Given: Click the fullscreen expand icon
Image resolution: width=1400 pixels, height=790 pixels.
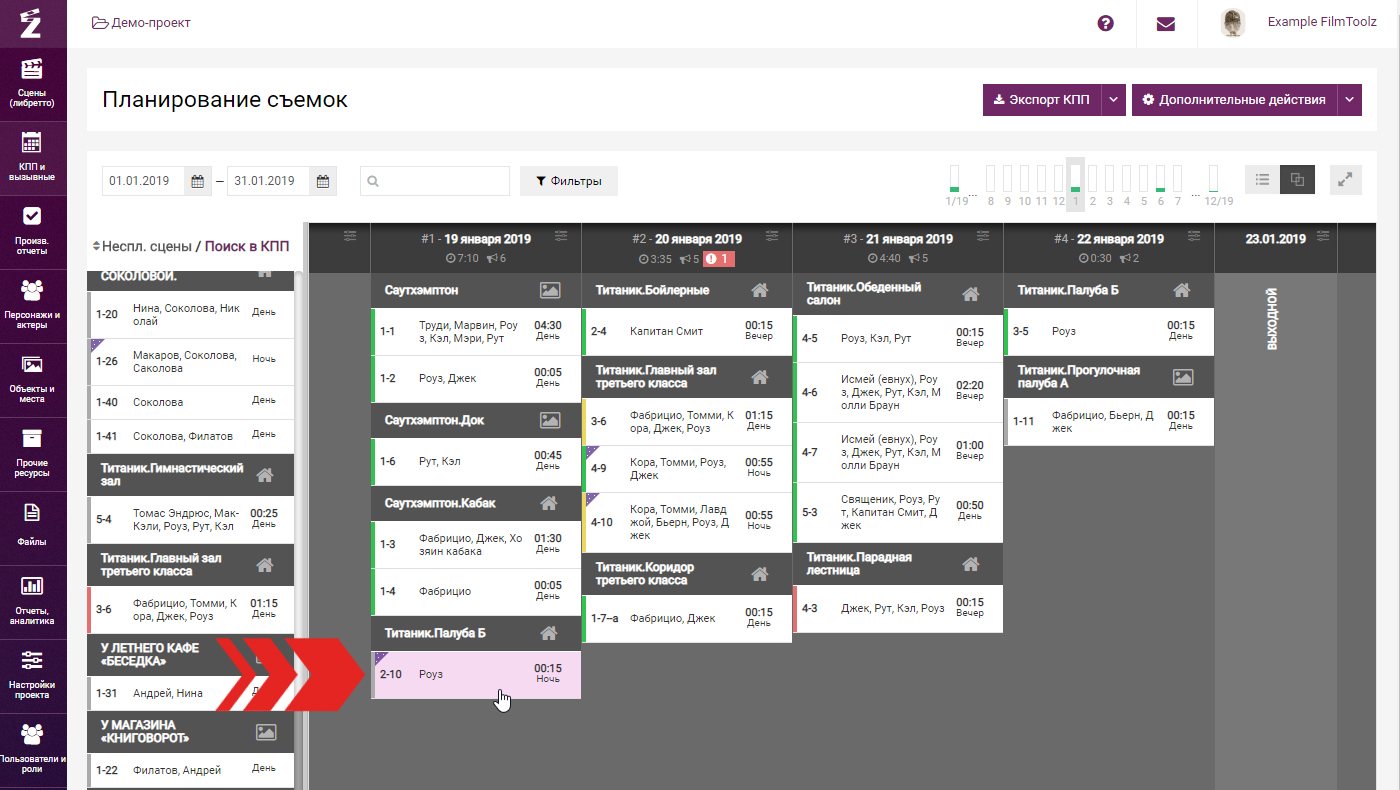Looking at the screenshot, I should point(1346,180).
